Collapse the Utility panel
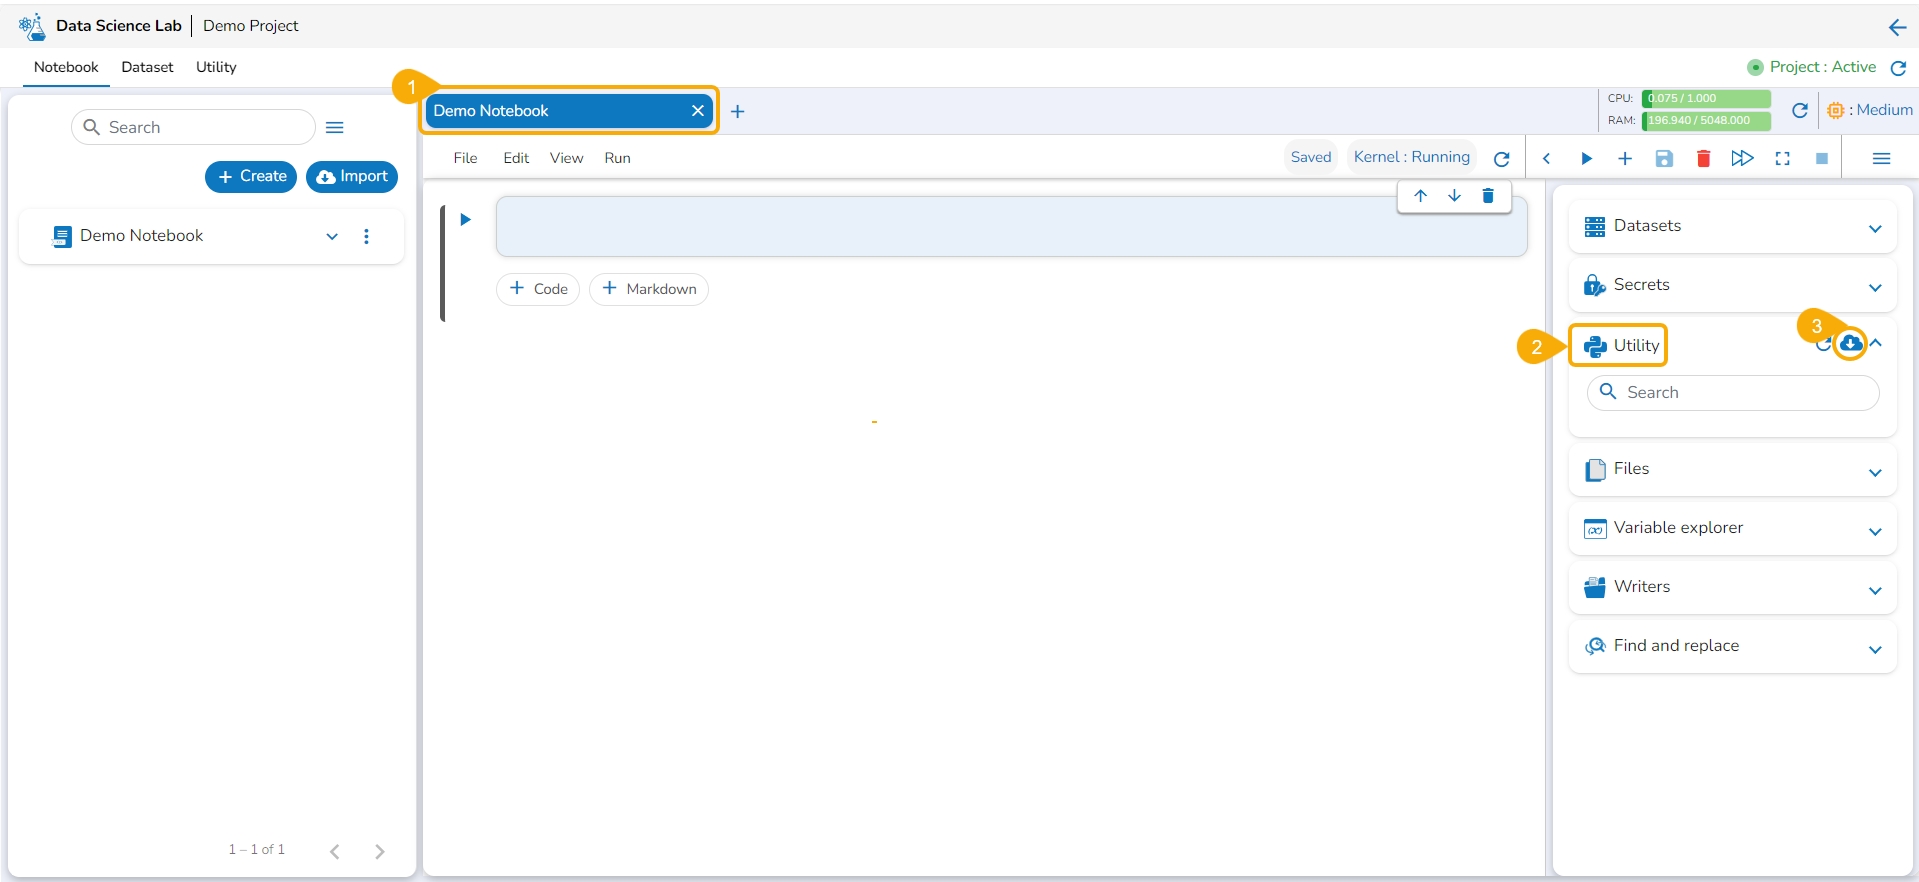 pos(1876,343)
